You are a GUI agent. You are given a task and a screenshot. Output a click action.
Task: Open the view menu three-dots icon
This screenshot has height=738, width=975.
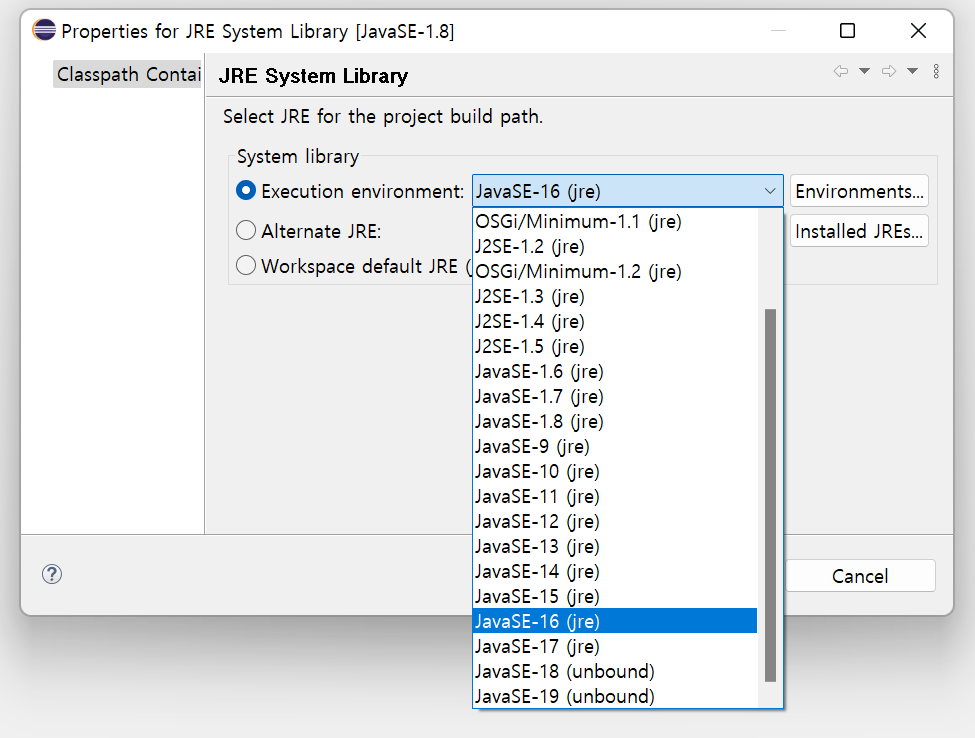[x=936, y=71]
